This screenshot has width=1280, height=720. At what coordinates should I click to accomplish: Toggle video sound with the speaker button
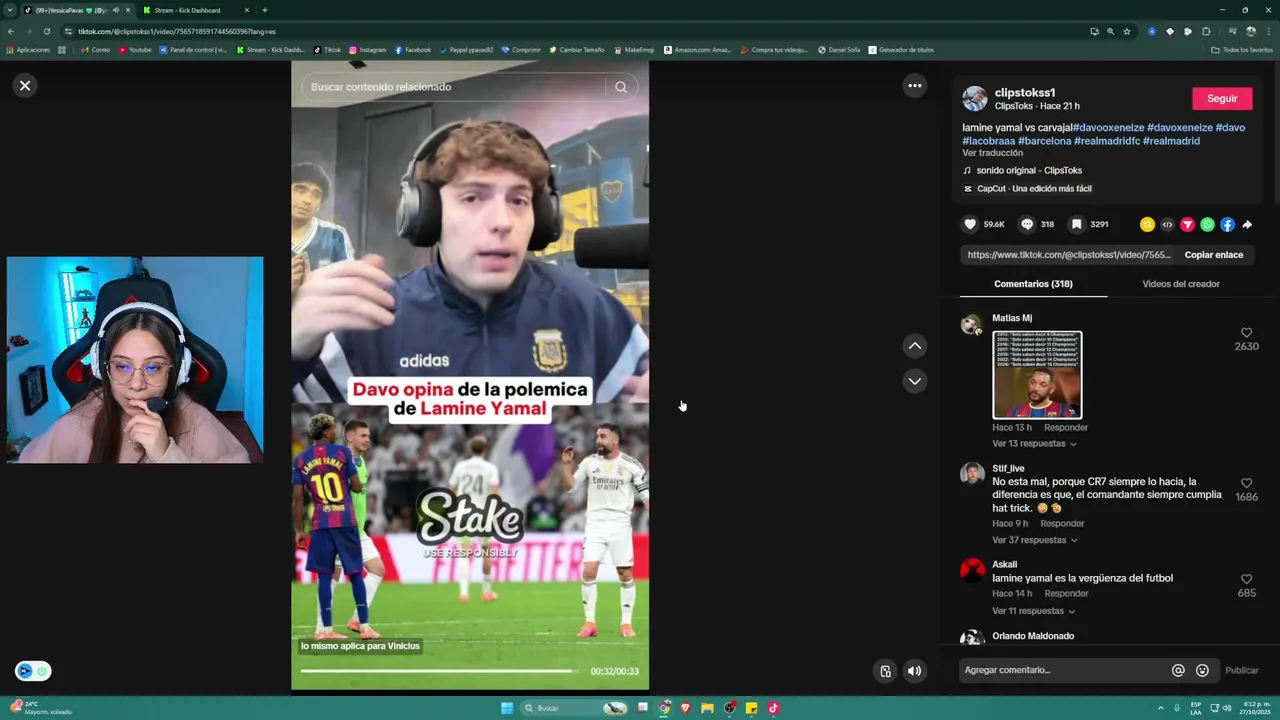(x=914, y=671)
